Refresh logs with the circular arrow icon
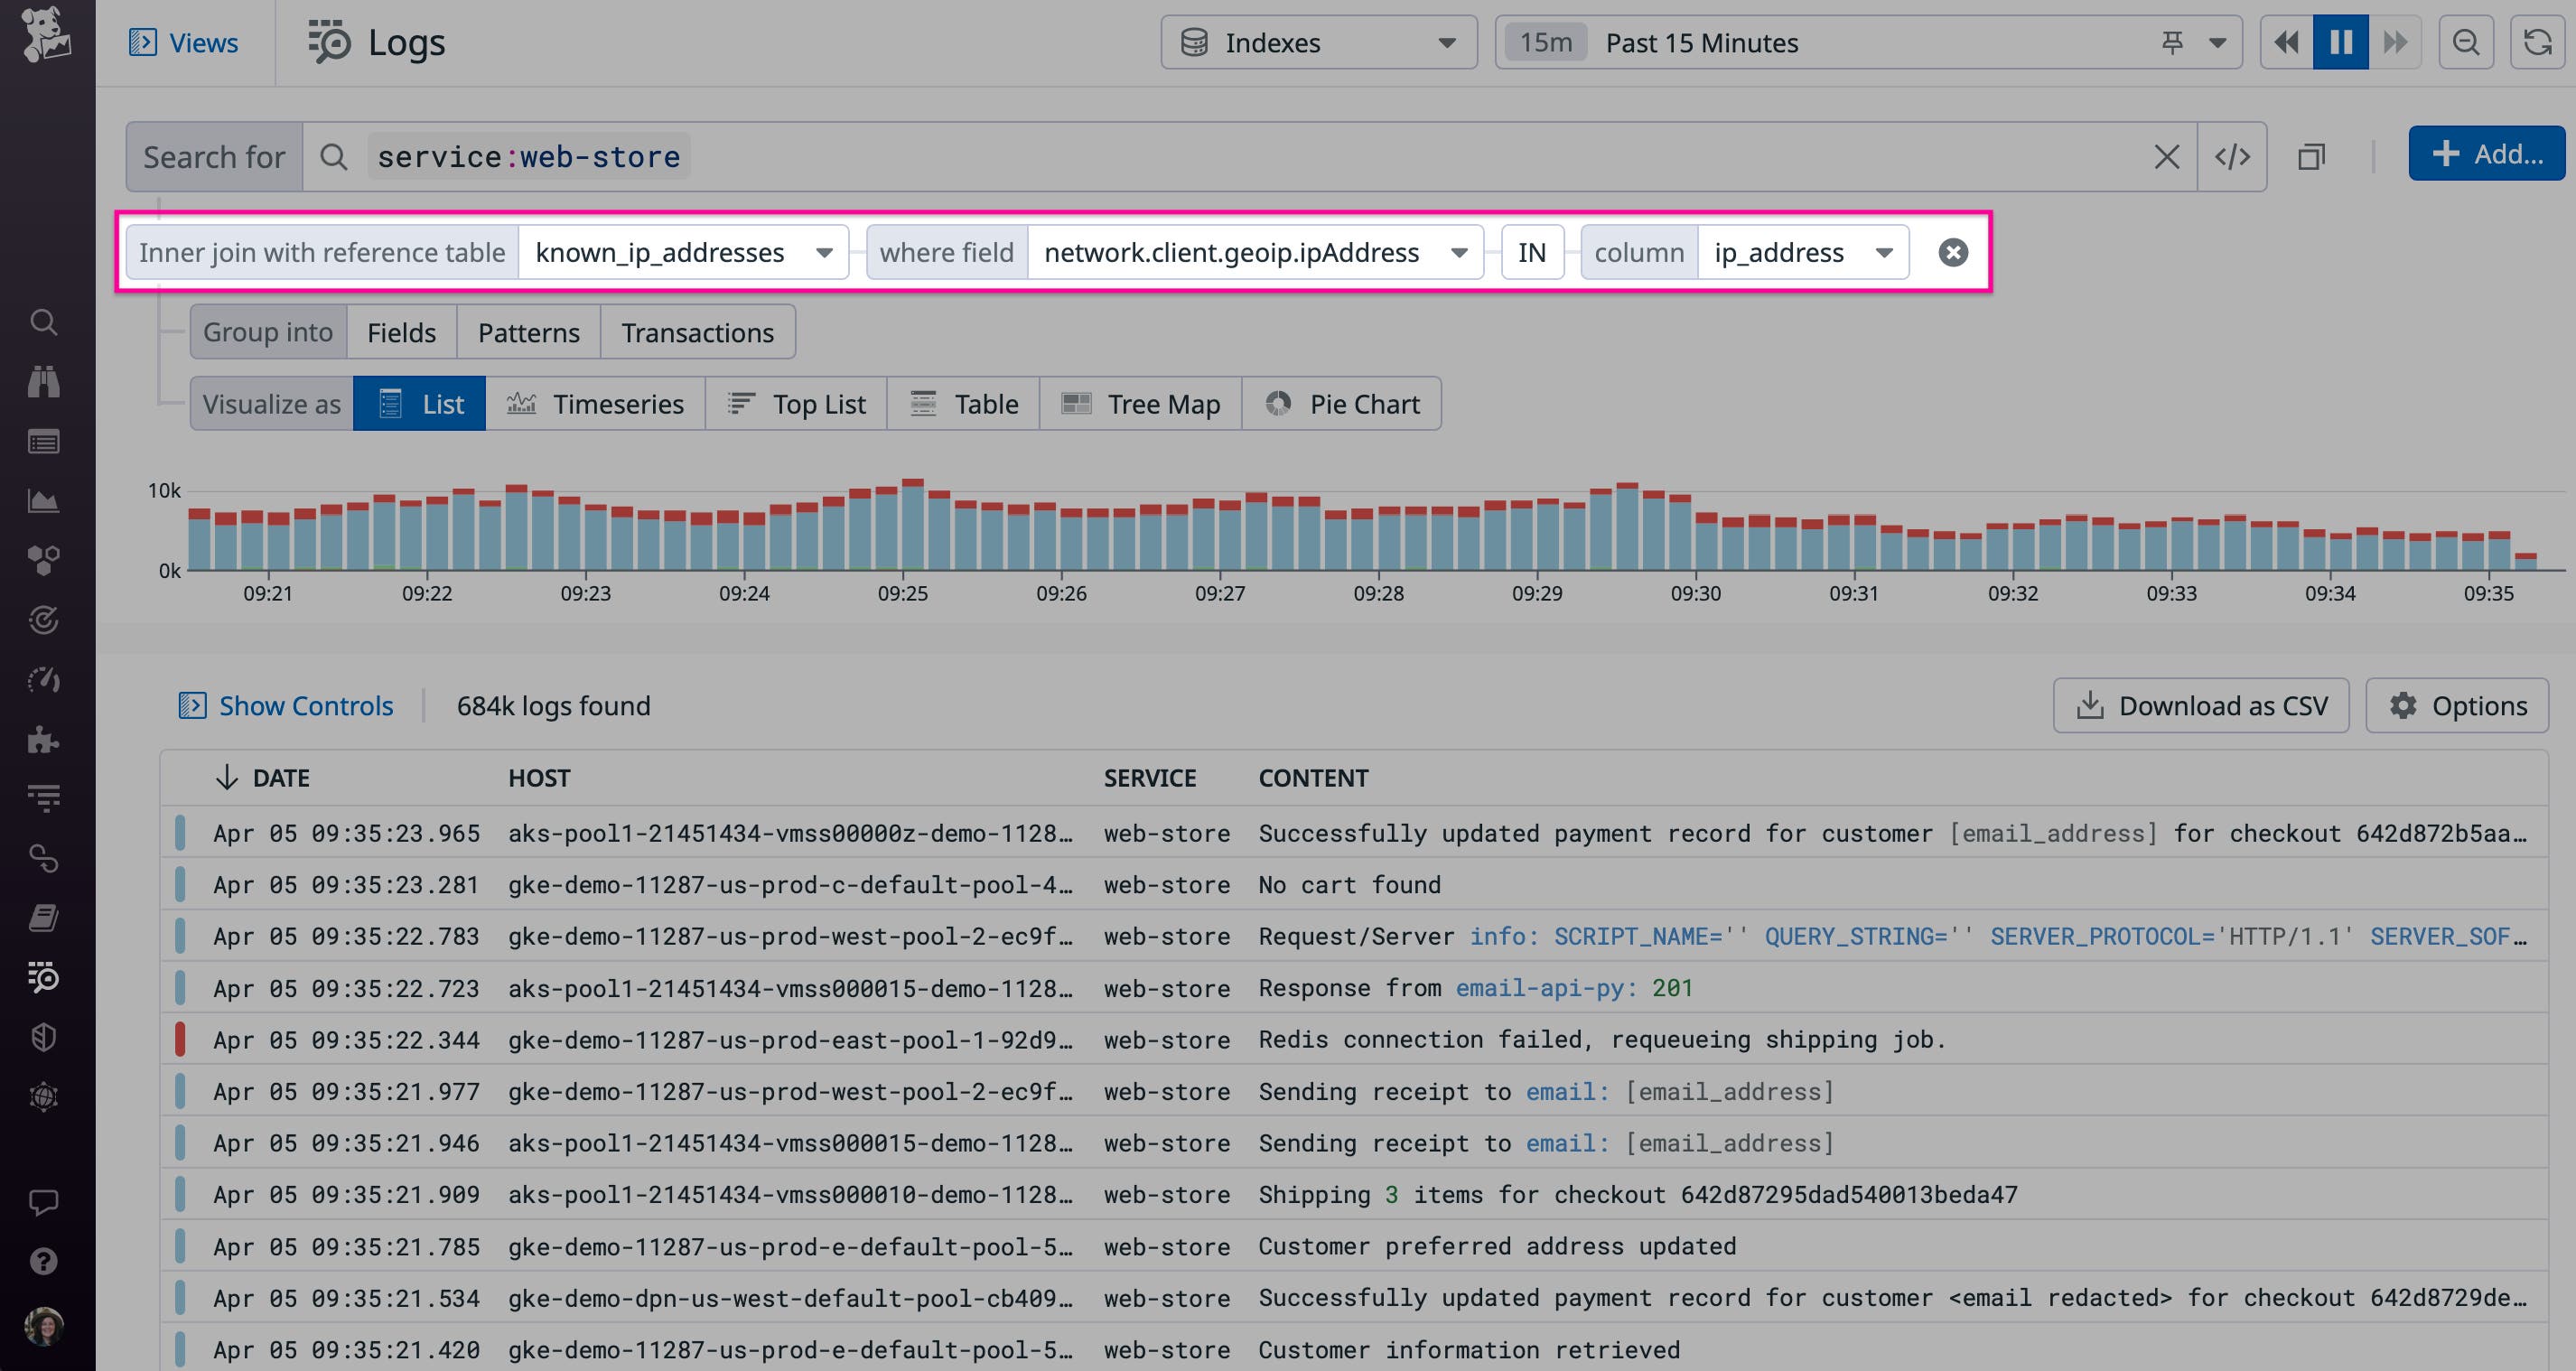2576x1371 pixels. [x=2538, y=42]
